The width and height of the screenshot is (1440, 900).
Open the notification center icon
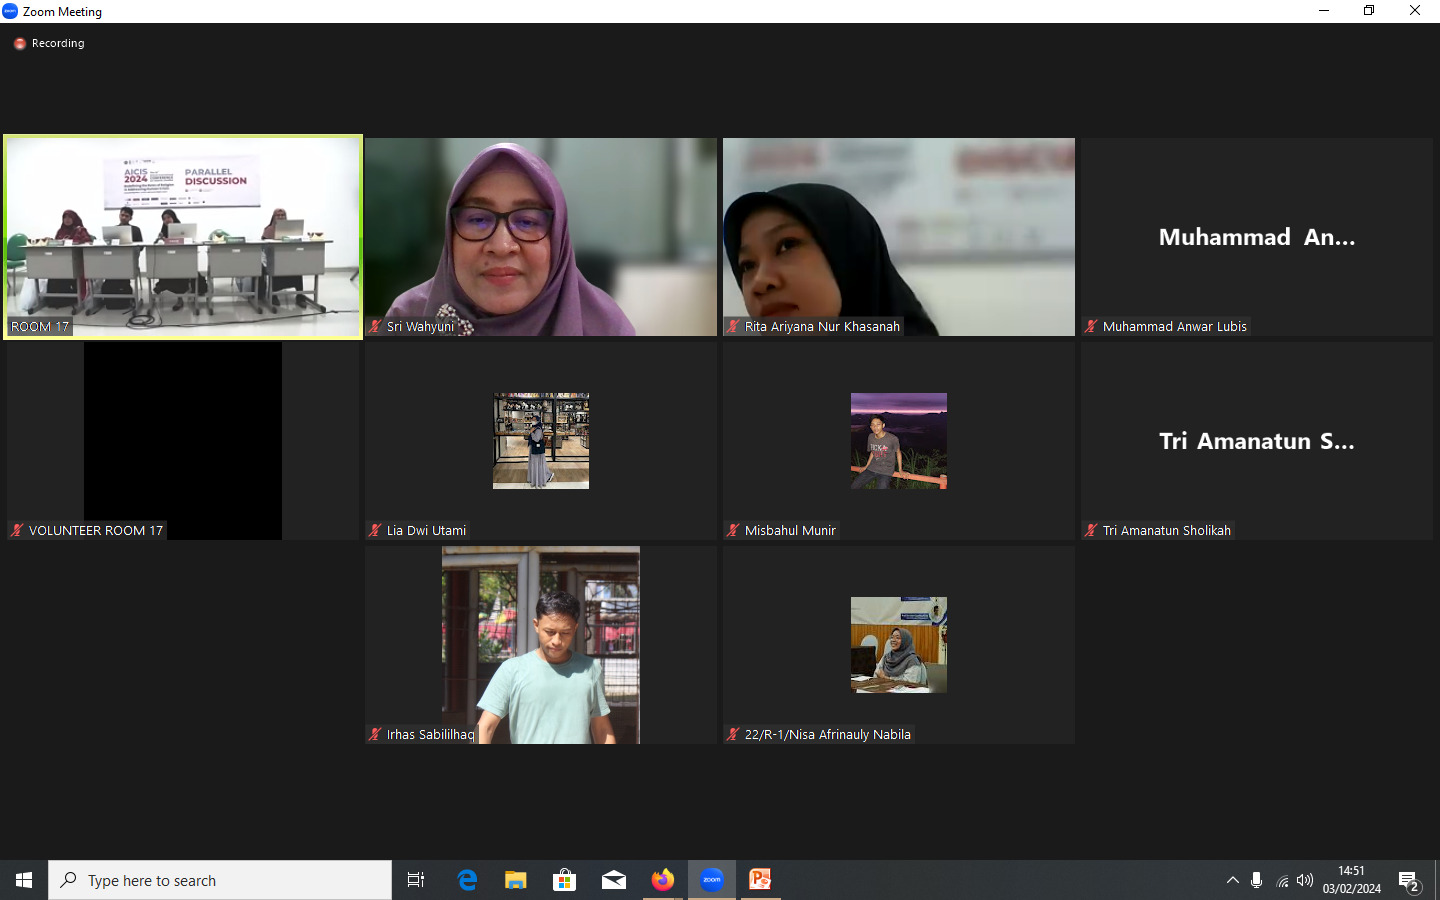(1409, 881)
